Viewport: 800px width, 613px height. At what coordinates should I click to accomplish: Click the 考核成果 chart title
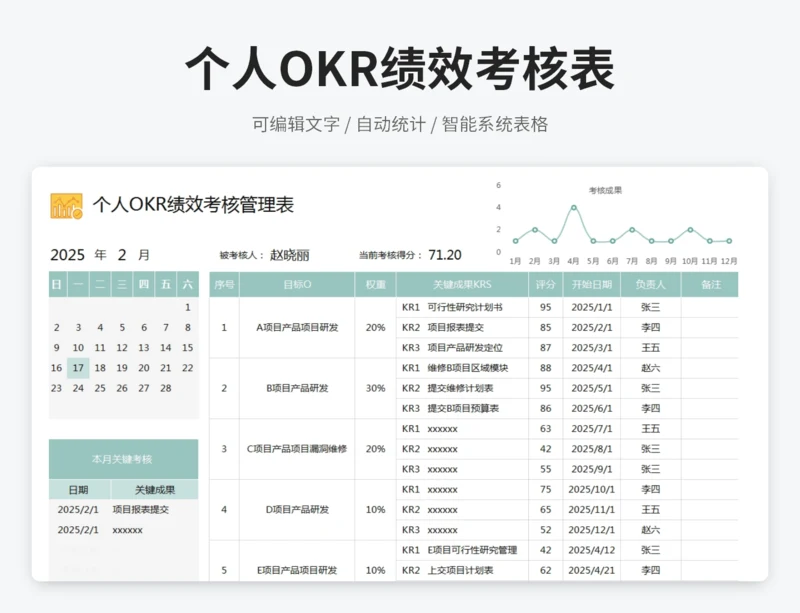click(x=605, y=190)
